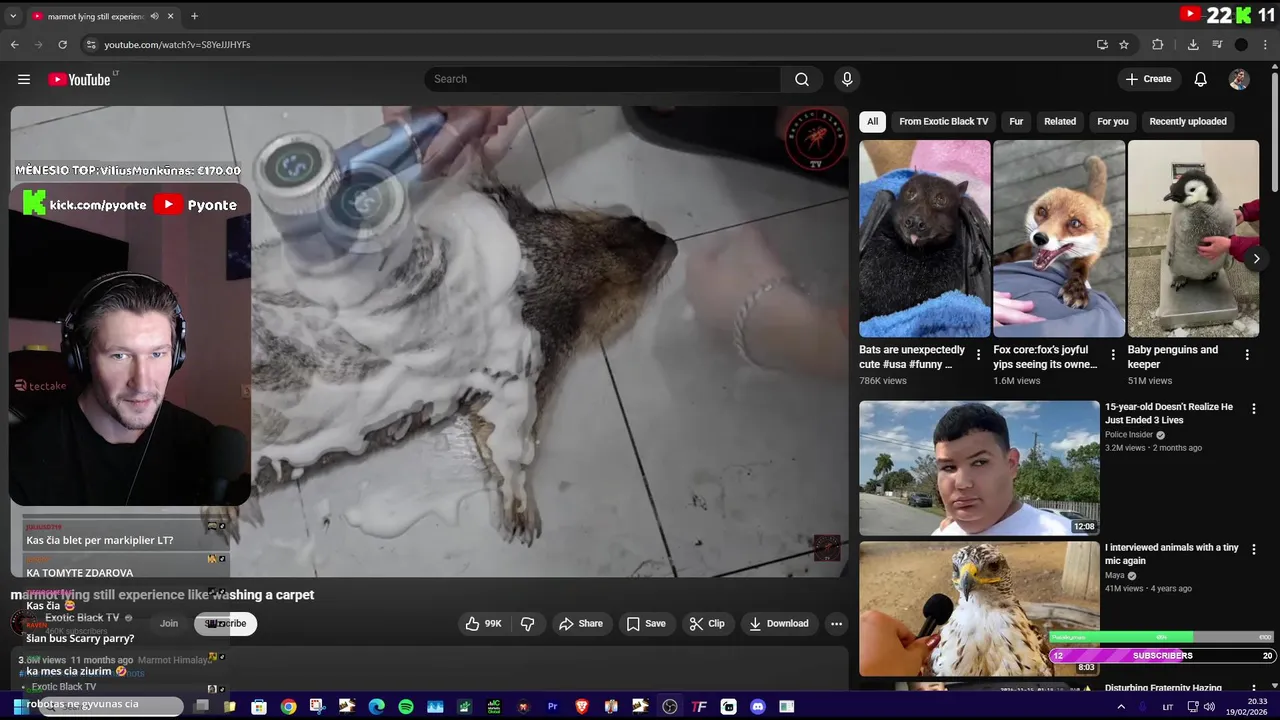Image resolution: width=1280 pixels, height=720 pixels.
Task: Open browser downloads icon
Action: pyautogui.click(x=1193, y=44)
